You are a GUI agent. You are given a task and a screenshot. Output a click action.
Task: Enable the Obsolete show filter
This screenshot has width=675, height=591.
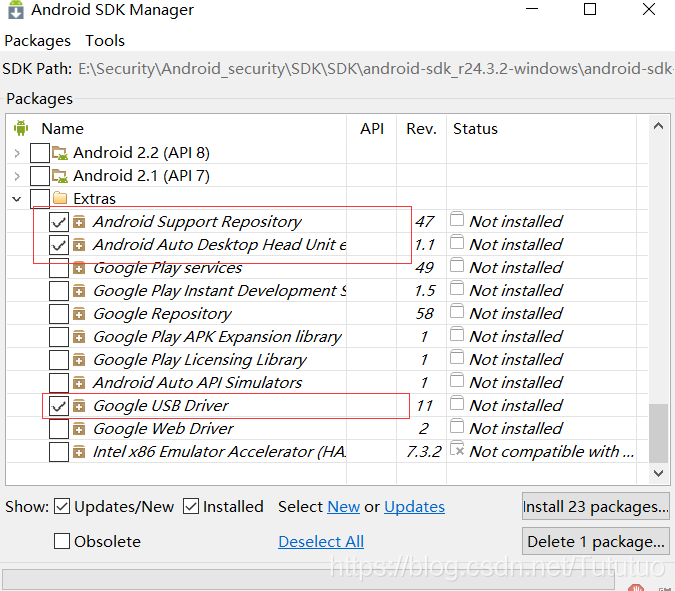[62, 541]
